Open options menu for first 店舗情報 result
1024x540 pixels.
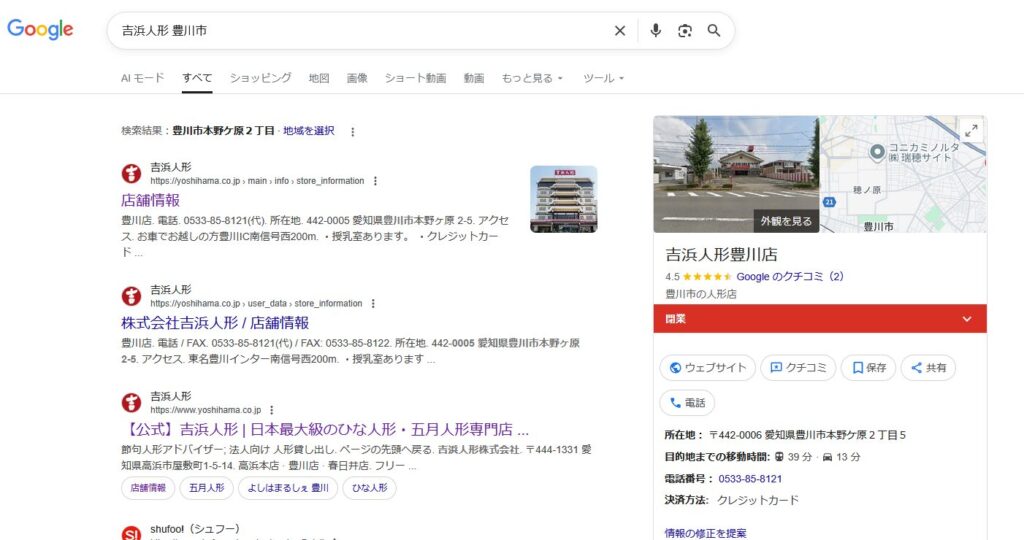375,181
